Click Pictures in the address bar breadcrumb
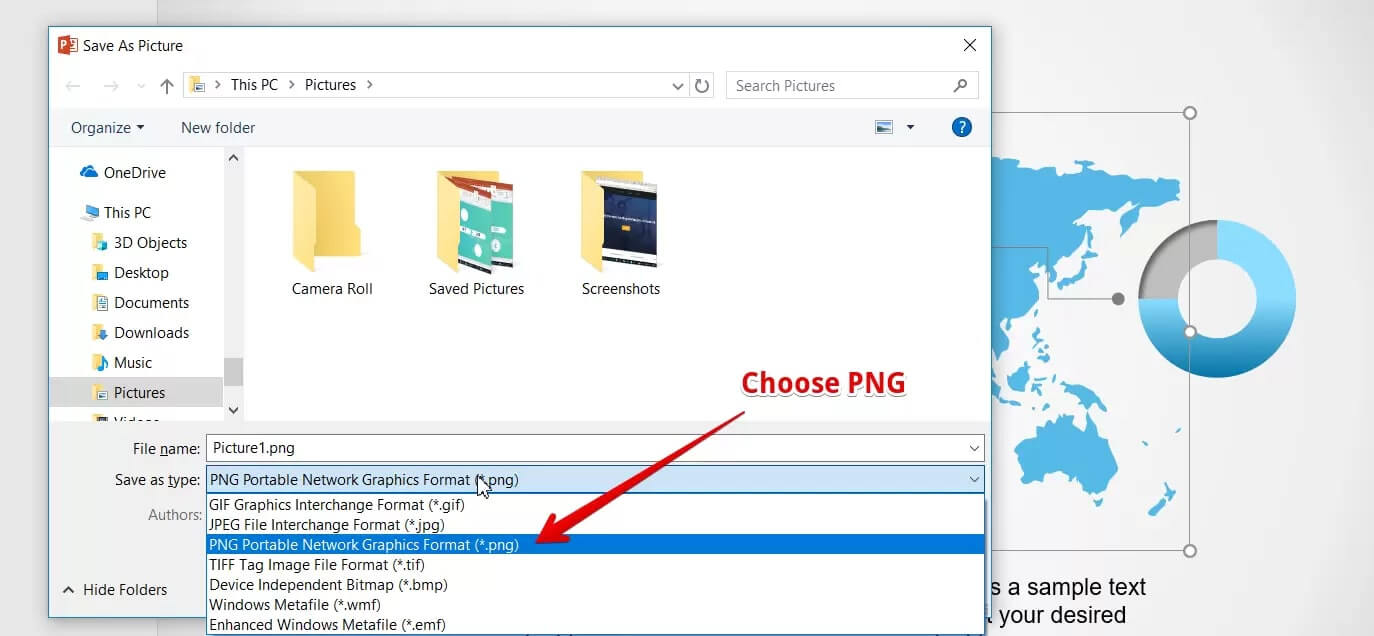 click(330, 84)
